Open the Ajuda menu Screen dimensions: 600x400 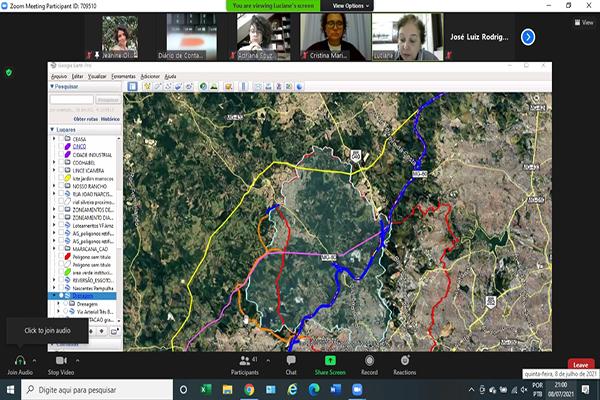tap(170, 76)
